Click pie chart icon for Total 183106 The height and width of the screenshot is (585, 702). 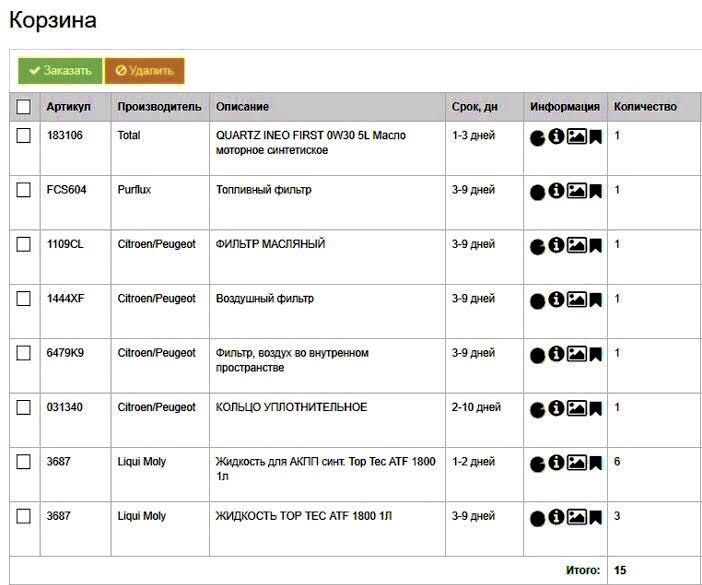pos(537,138)
